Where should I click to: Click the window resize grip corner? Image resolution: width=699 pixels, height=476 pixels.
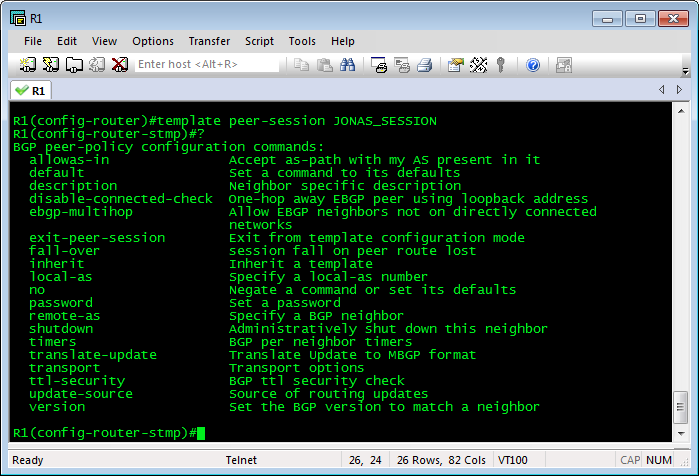point(684,463)
